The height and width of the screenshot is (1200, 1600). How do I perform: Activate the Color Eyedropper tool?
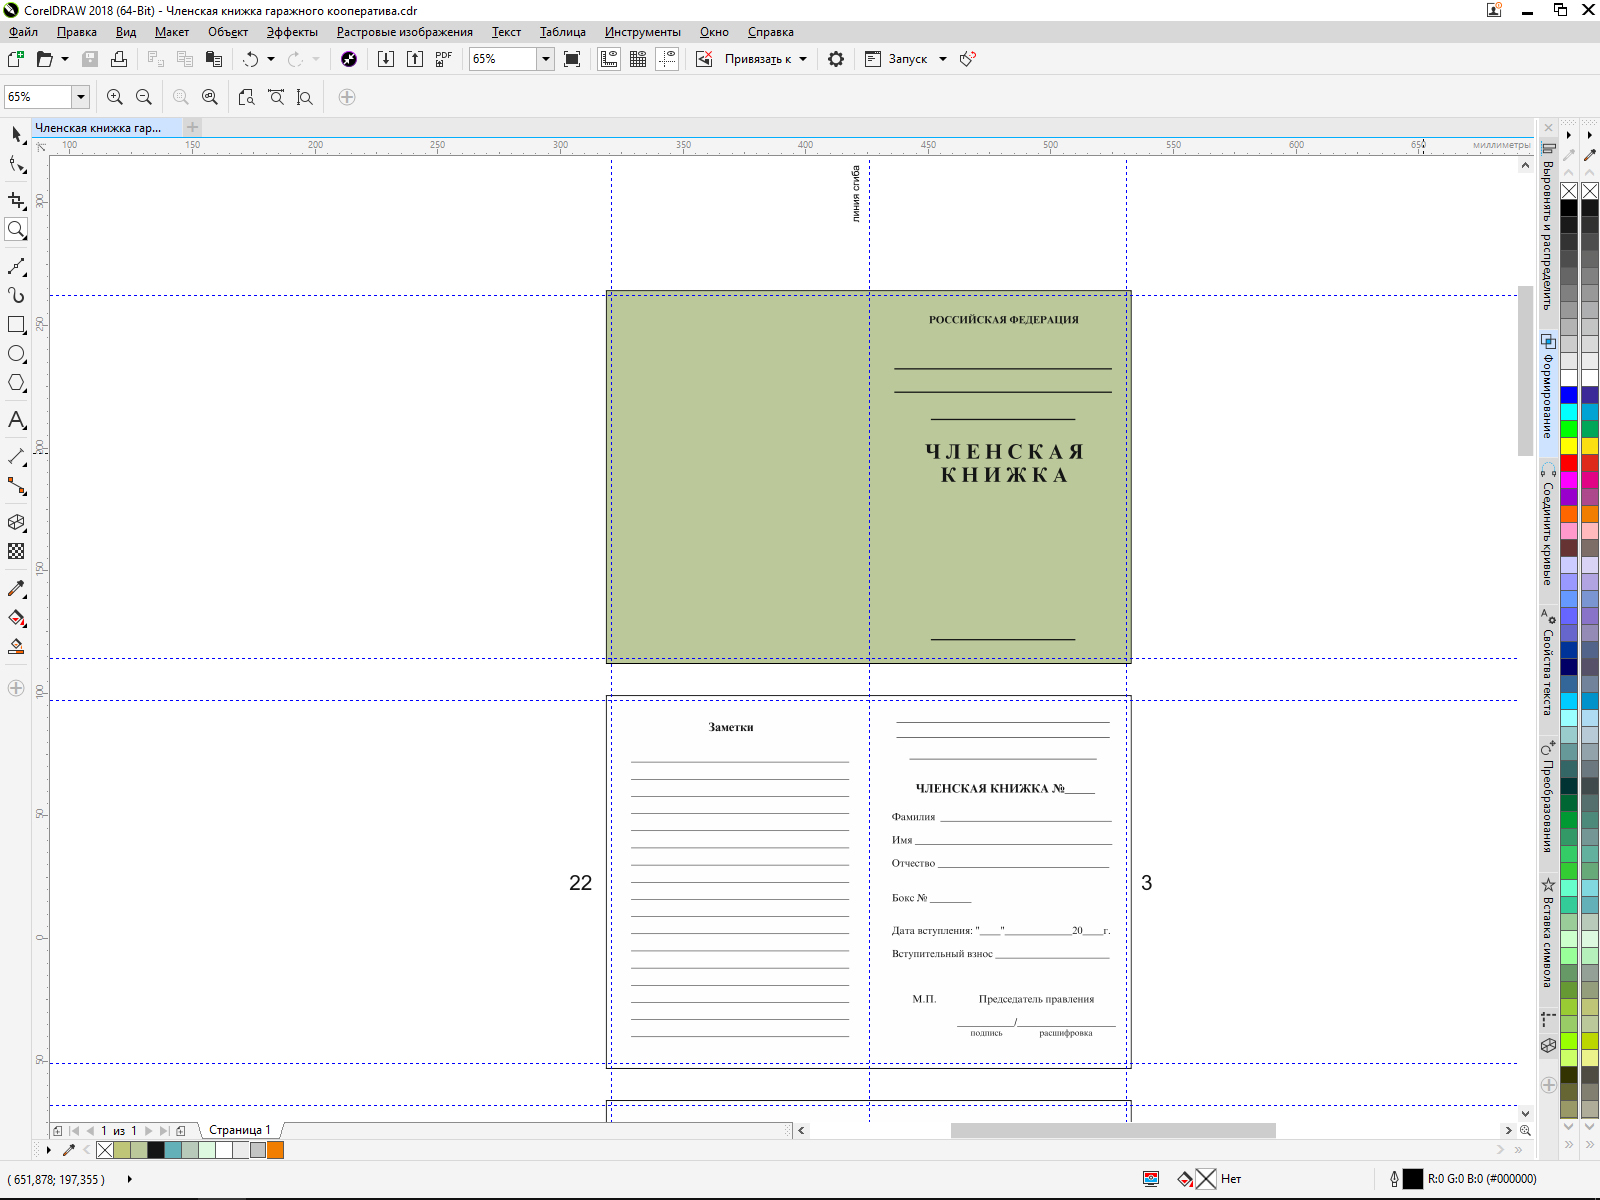click(16, 589)
